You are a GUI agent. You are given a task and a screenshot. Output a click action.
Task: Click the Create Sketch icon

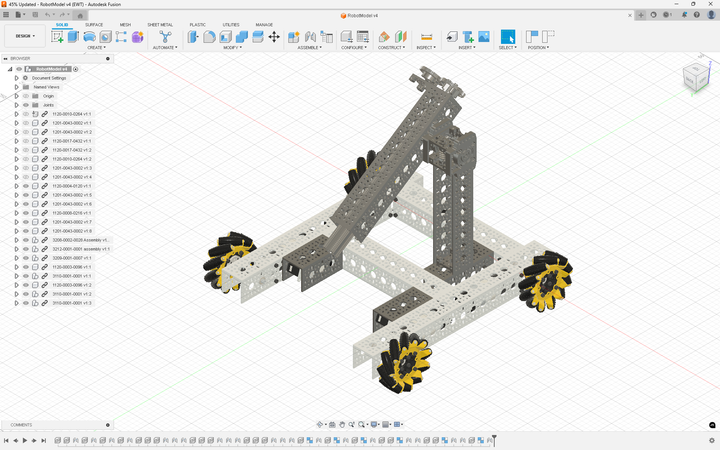(57, 37)
